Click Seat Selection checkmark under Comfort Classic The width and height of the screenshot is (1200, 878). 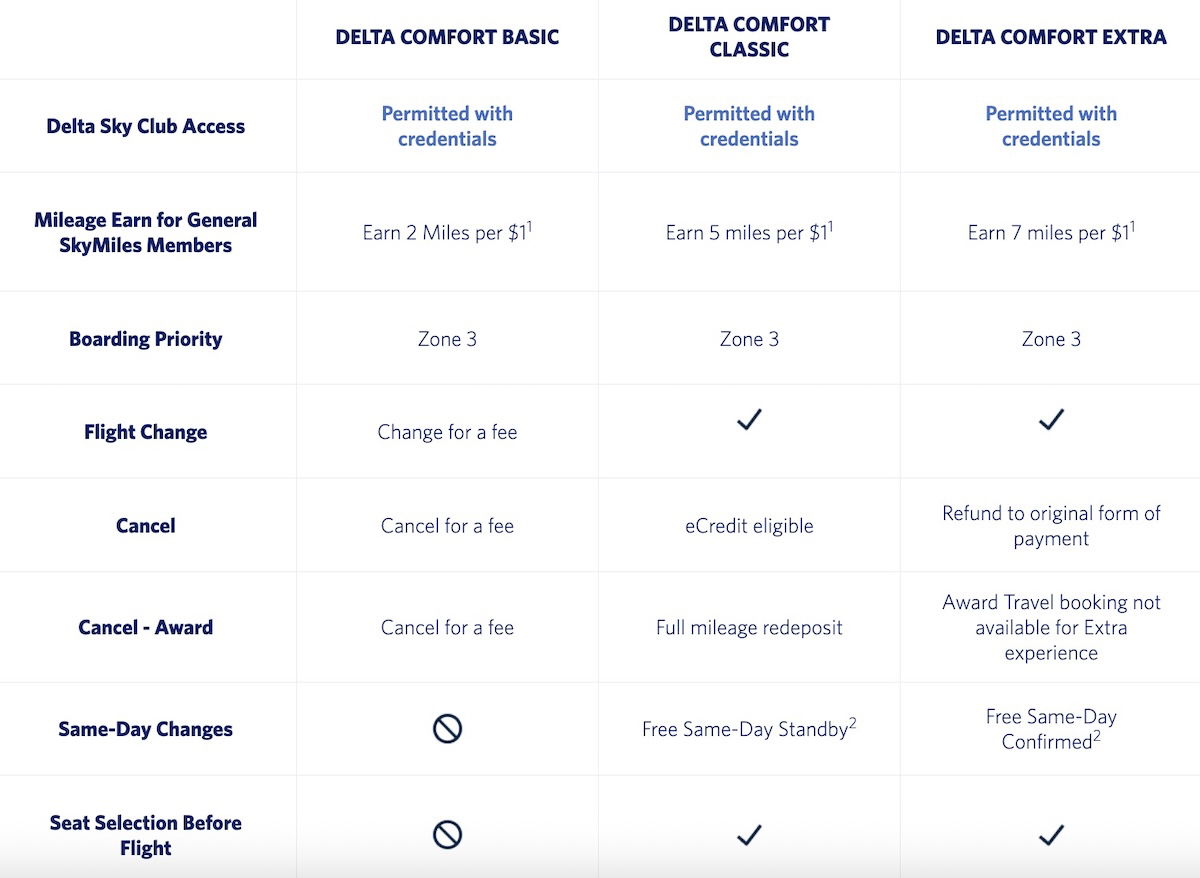(749, 834)
